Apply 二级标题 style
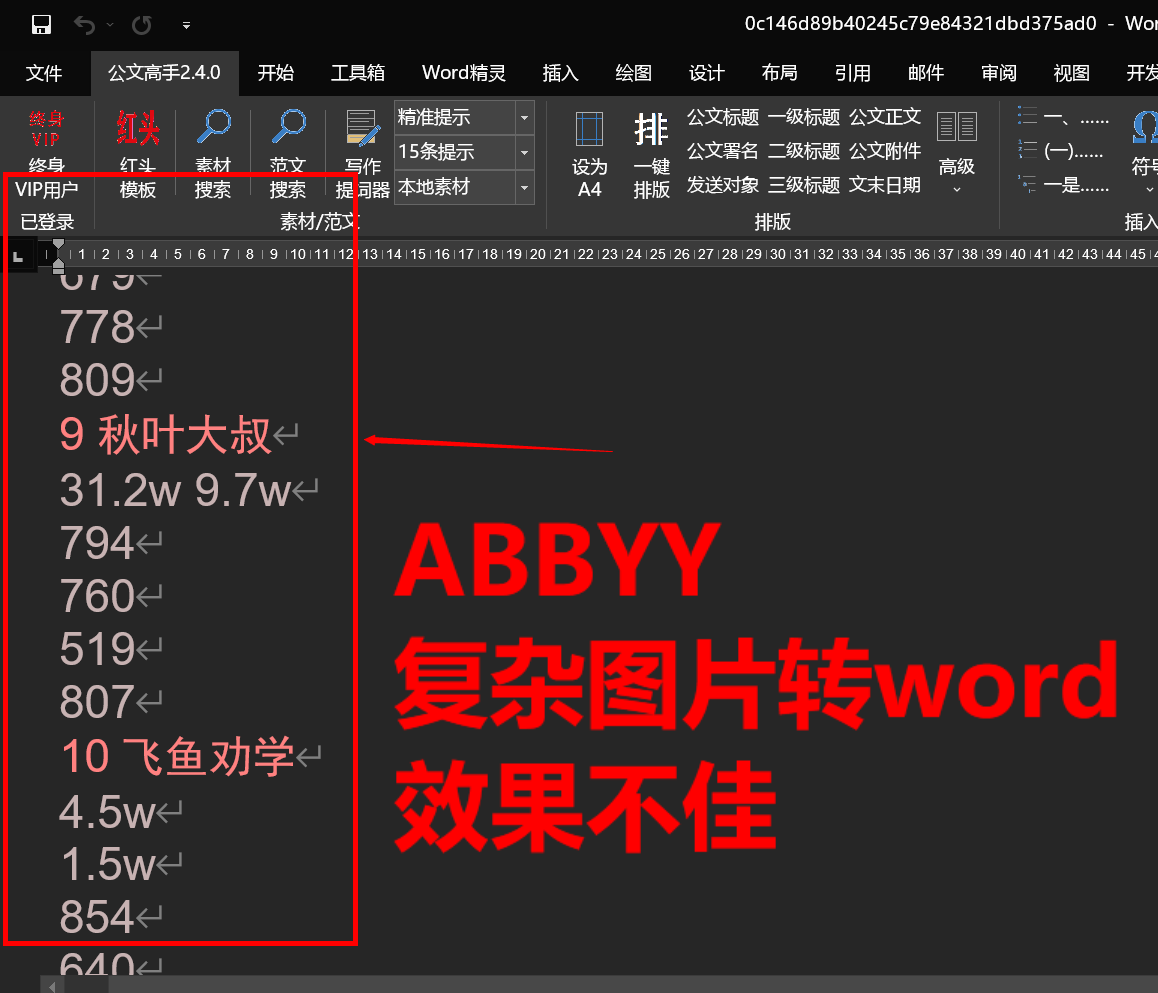Image resolution: width=1158 pixels, height=993 pixels. point(804,151)
